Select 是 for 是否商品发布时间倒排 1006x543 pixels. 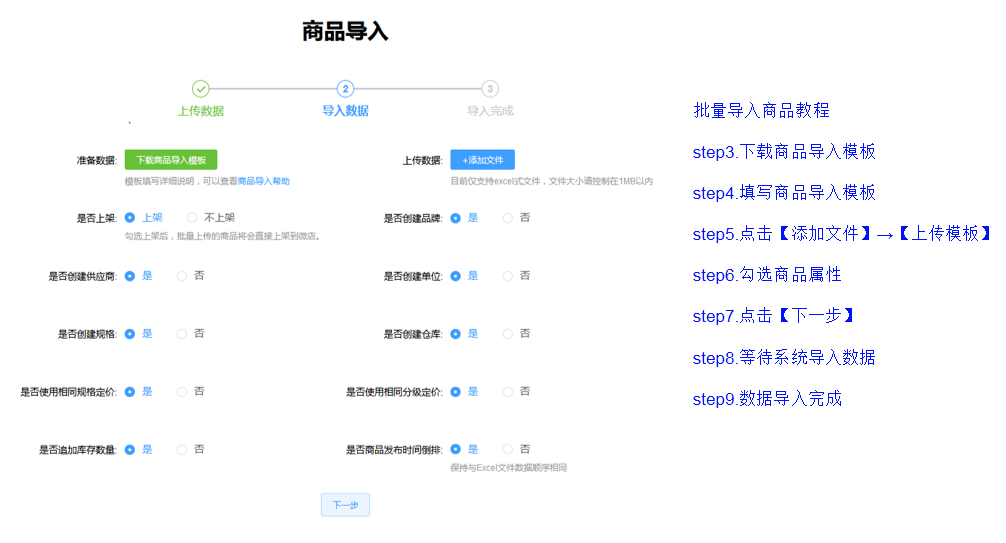pyautogui.click(x=456, y=449)
